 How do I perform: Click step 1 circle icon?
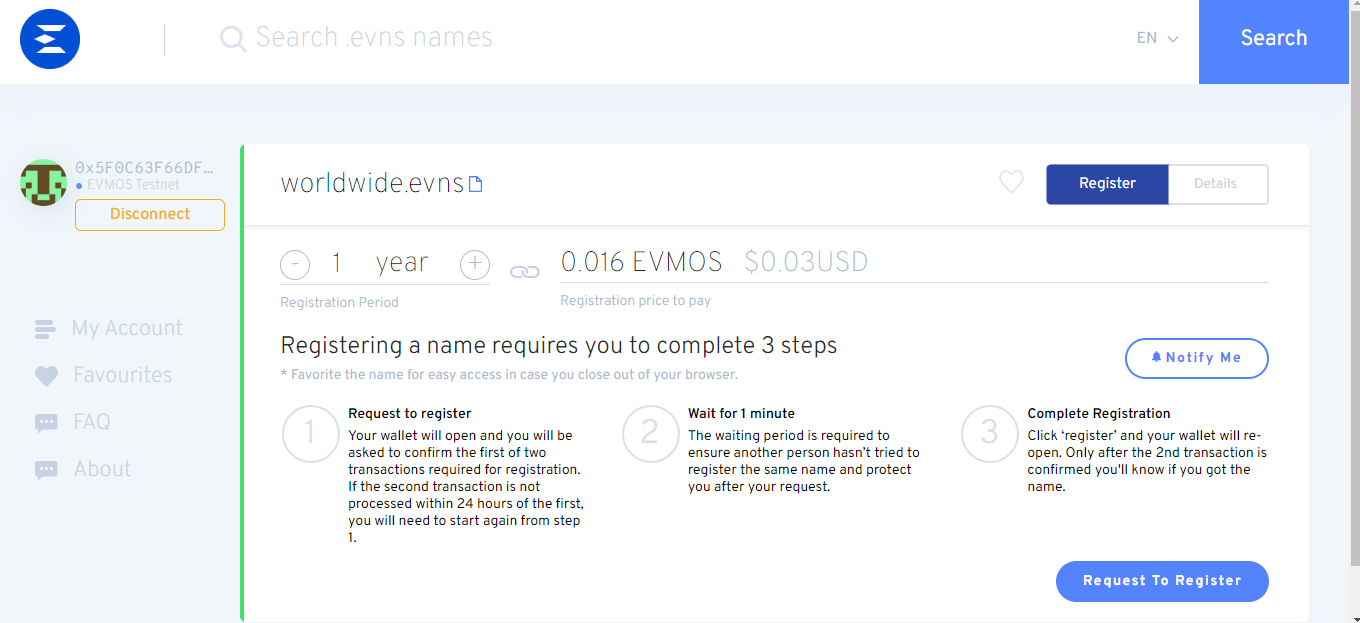pos(310,433)
